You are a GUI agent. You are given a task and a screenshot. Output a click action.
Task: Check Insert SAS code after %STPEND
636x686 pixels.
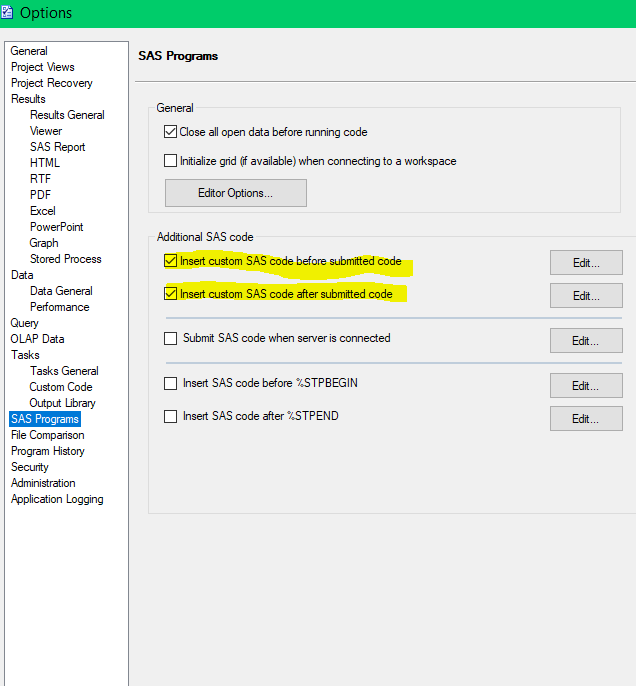tap(170, 416)
